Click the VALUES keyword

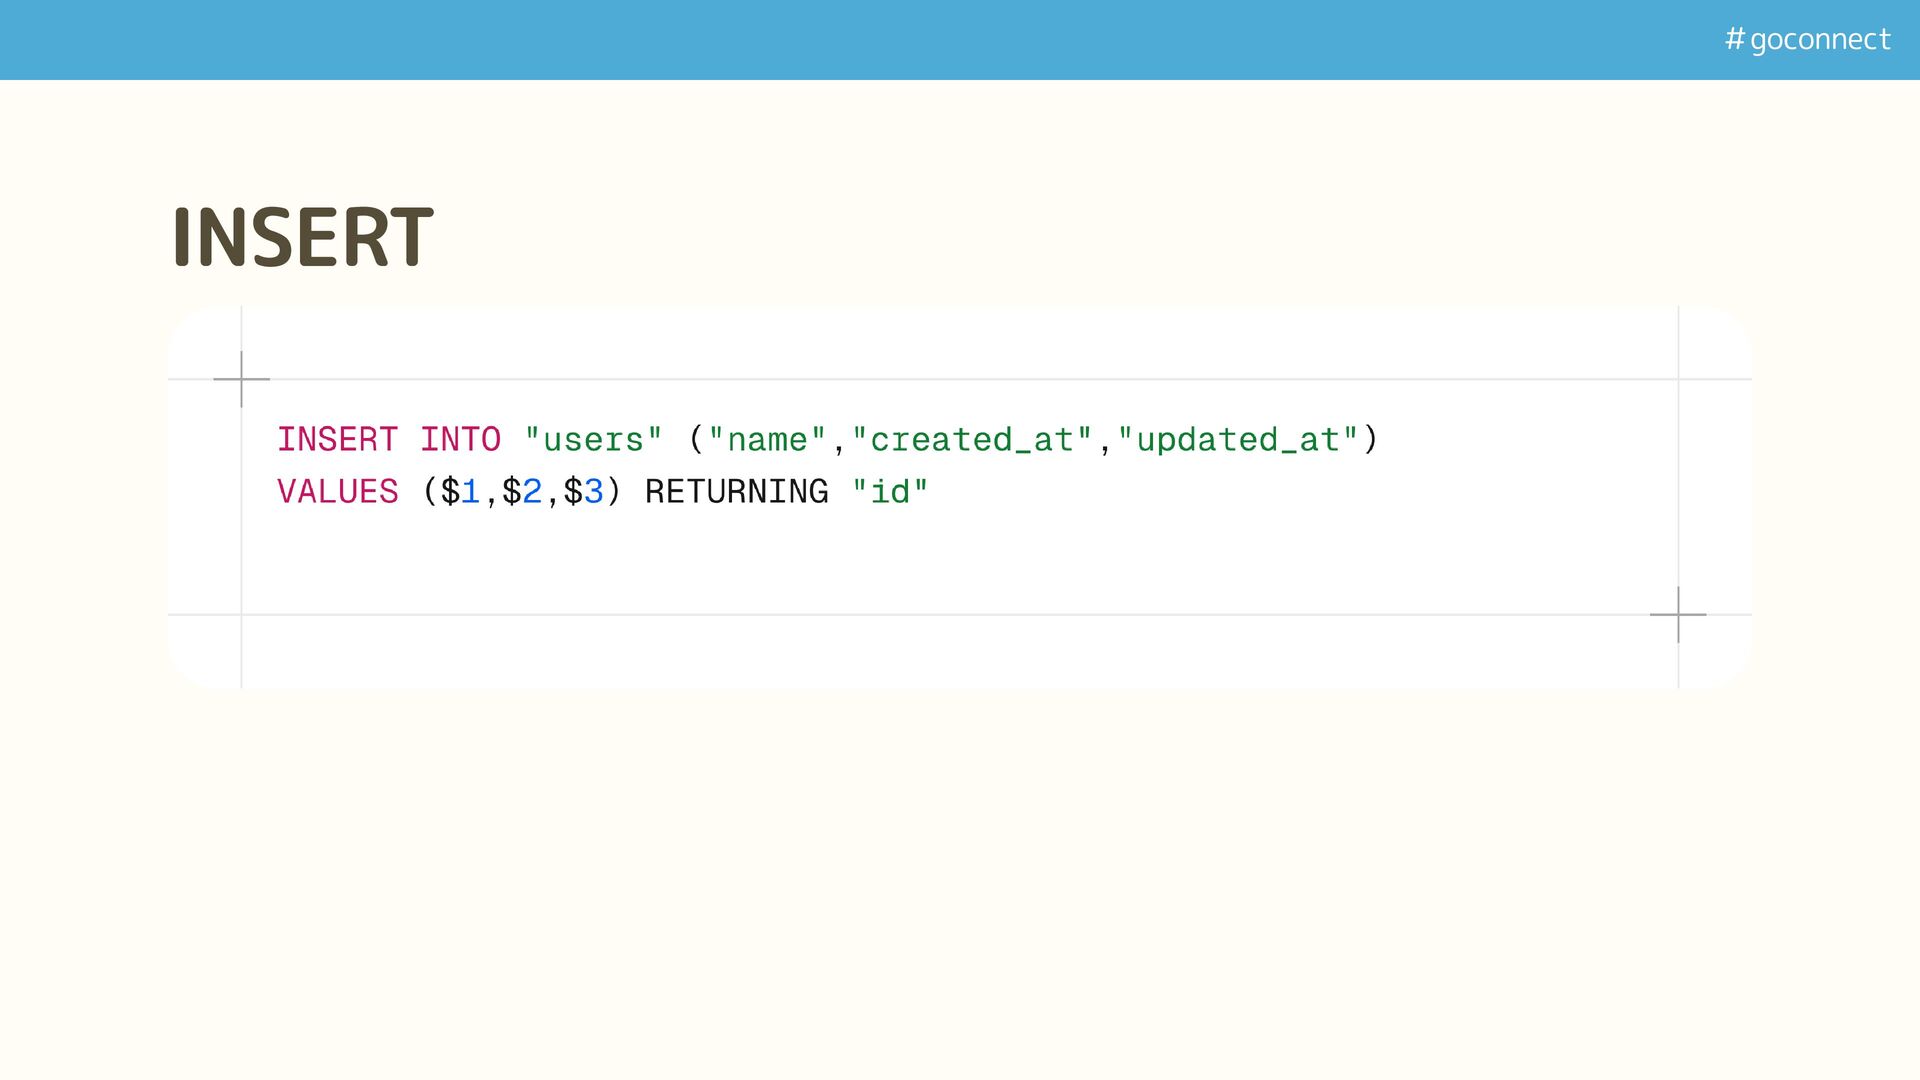click(x=337, y=492)
